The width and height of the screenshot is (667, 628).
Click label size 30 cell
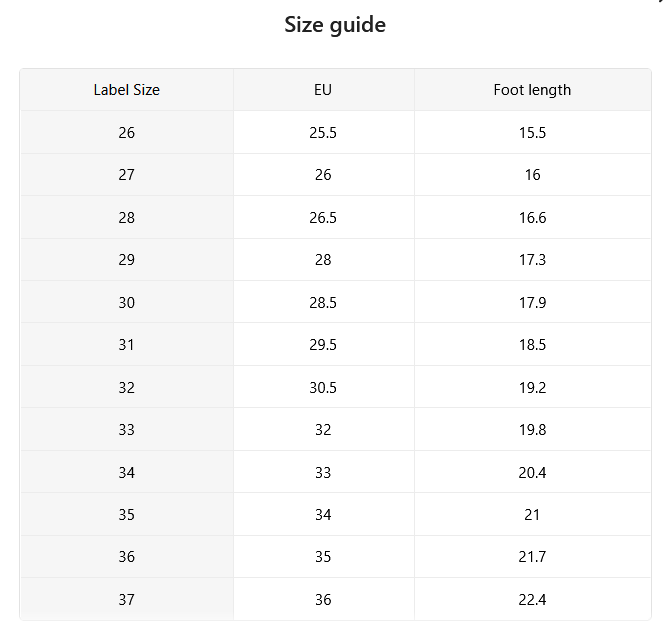coord(127,302)
